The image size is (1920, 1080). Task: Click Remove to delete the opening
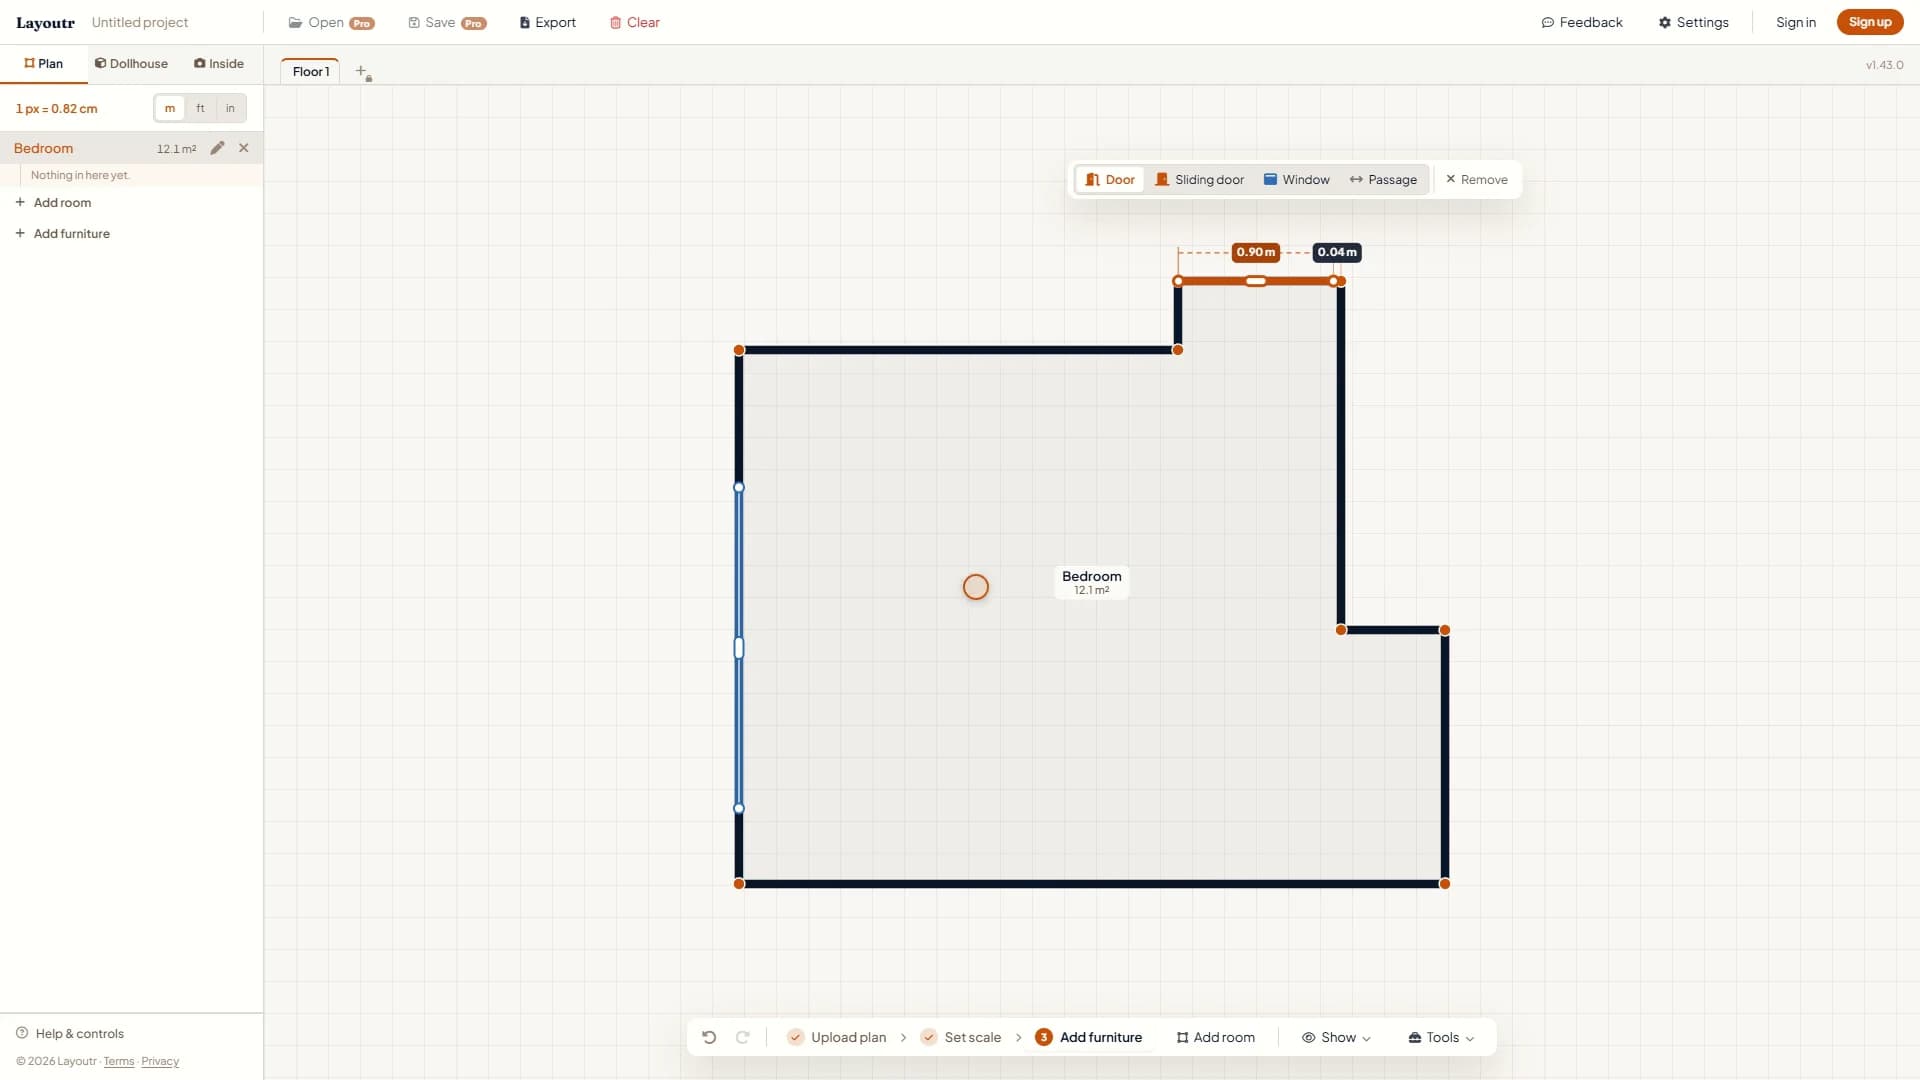click(x=1477, y=180)
